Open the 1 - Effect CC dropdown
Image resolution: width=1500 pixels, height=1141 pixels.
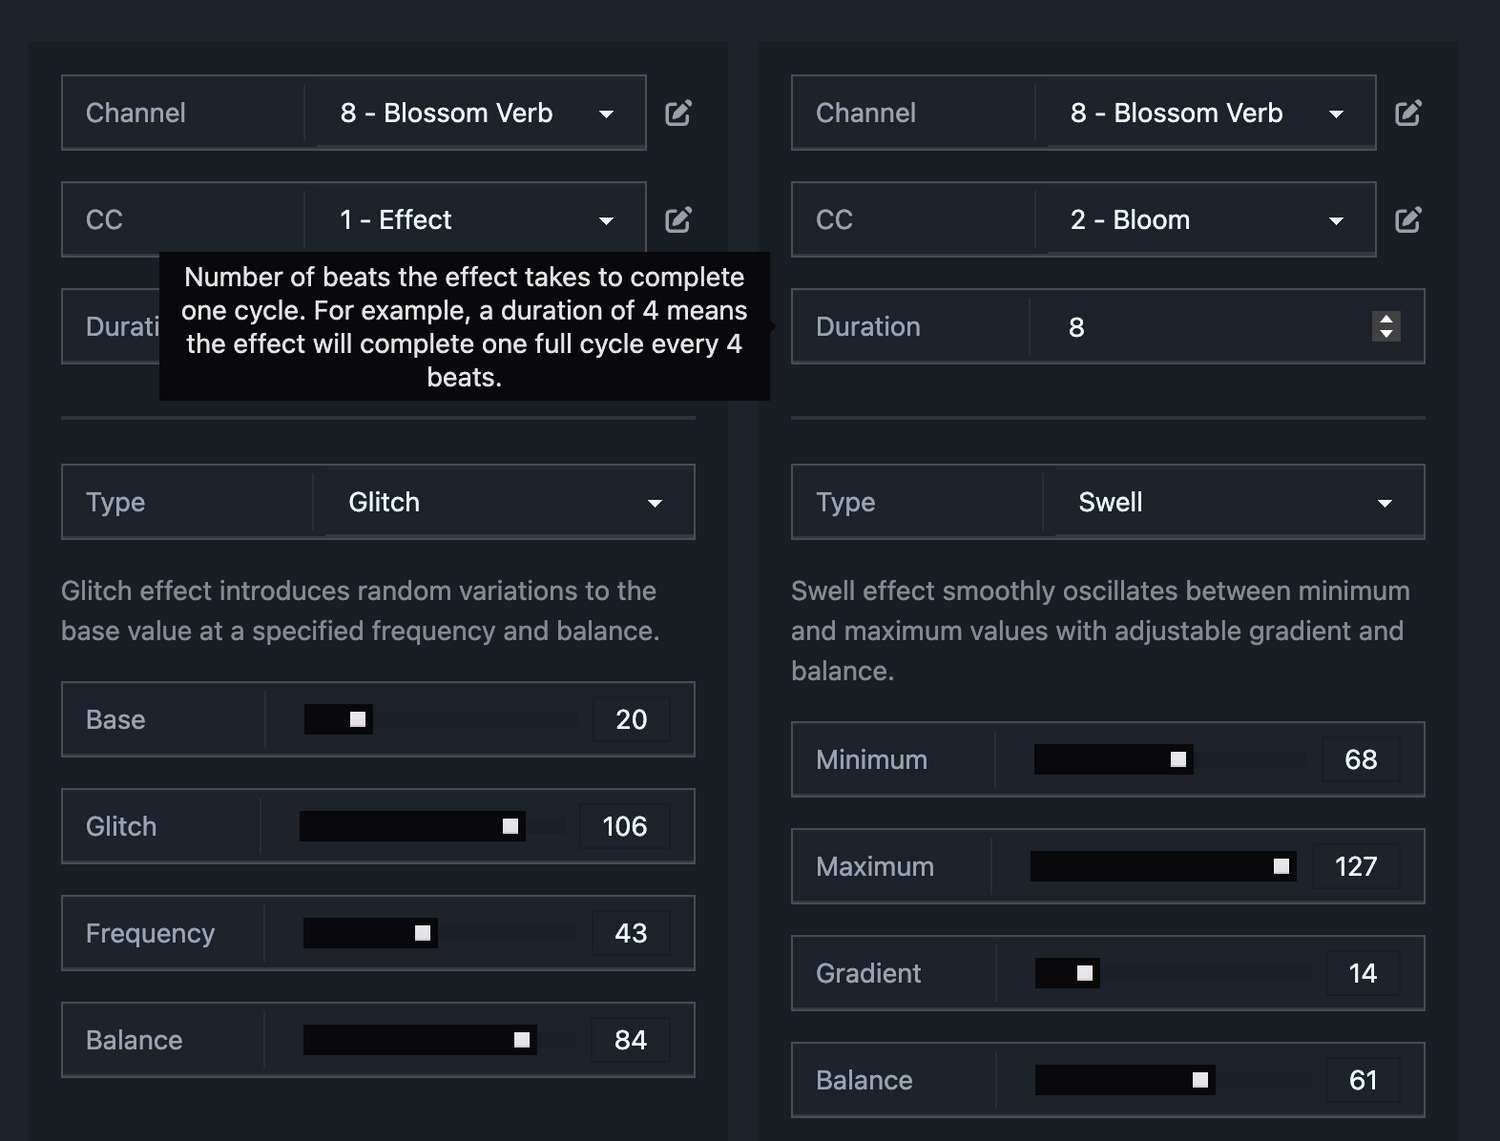pyautogui.click(x=476, y=220)
